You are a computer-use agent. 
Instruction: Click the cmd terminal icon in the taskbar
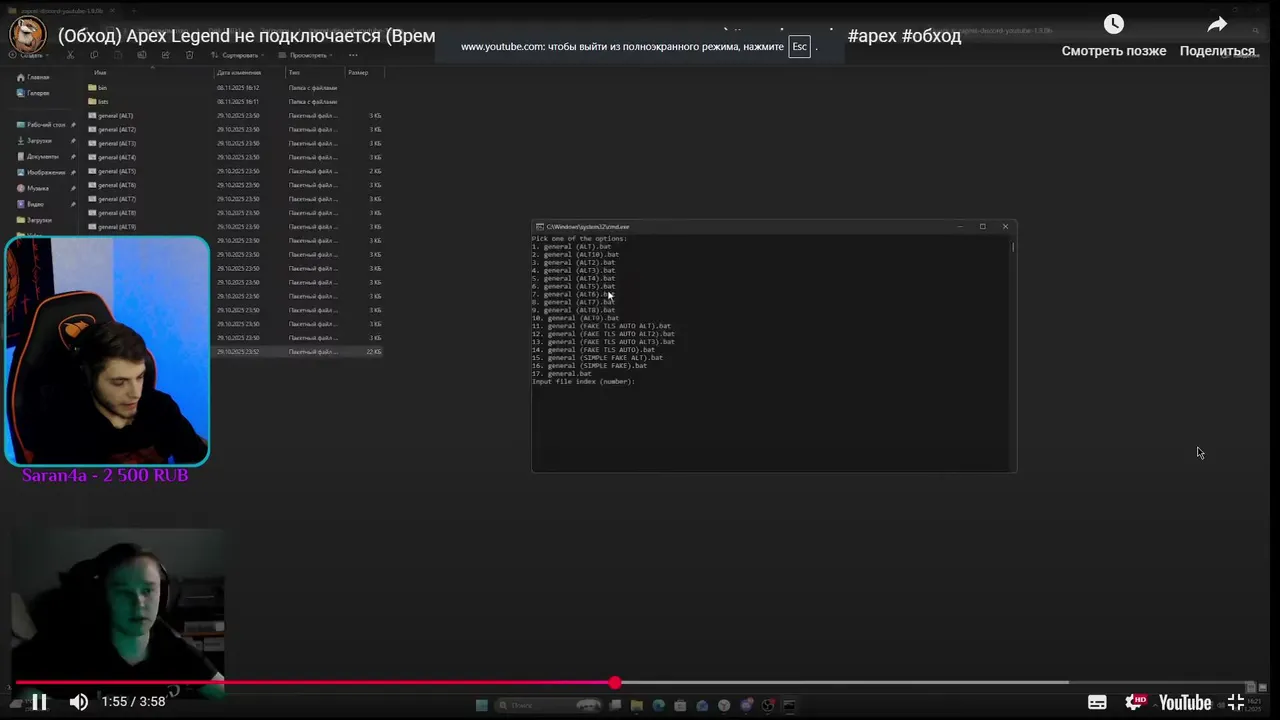pos(790,705)
